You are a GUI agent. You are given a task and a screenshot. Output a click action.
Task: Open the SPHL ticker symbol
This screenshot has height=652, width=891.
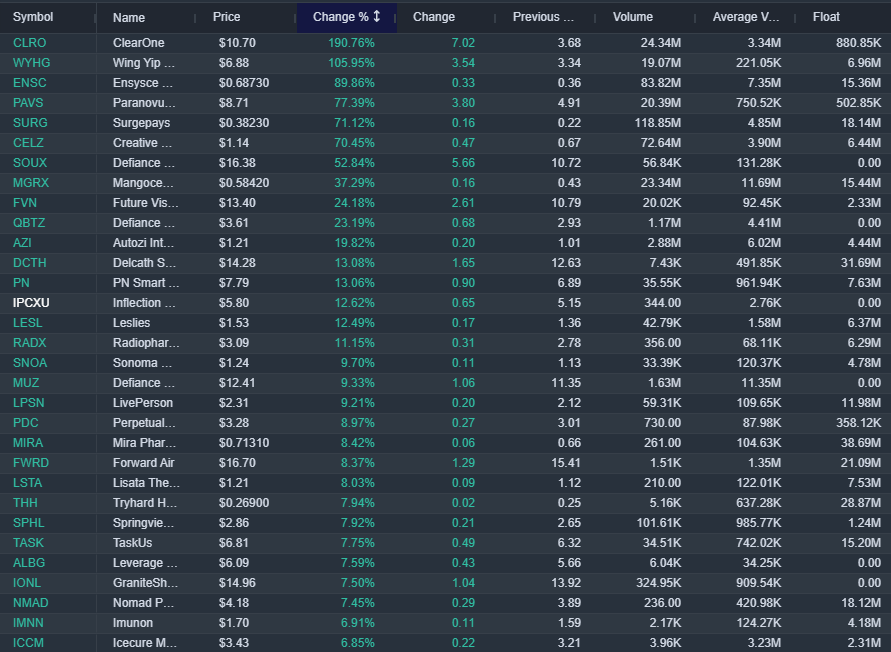tap(28, 523)
